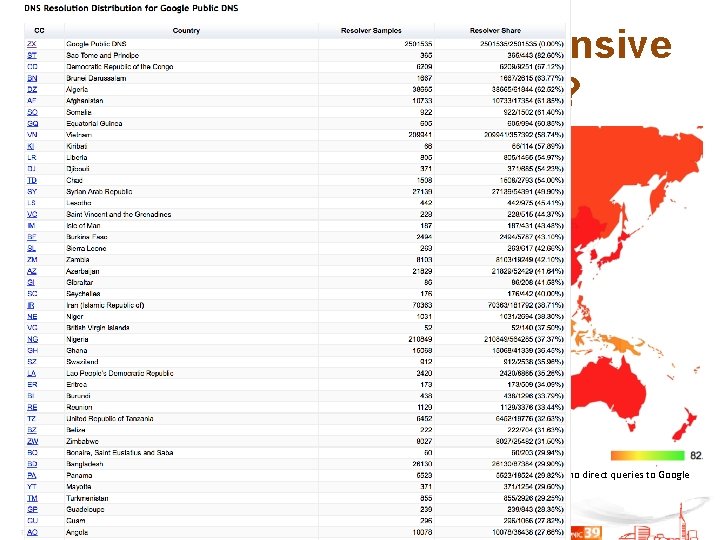Open the LA link for Lao People's Democratic Republic

pos(32,373)
